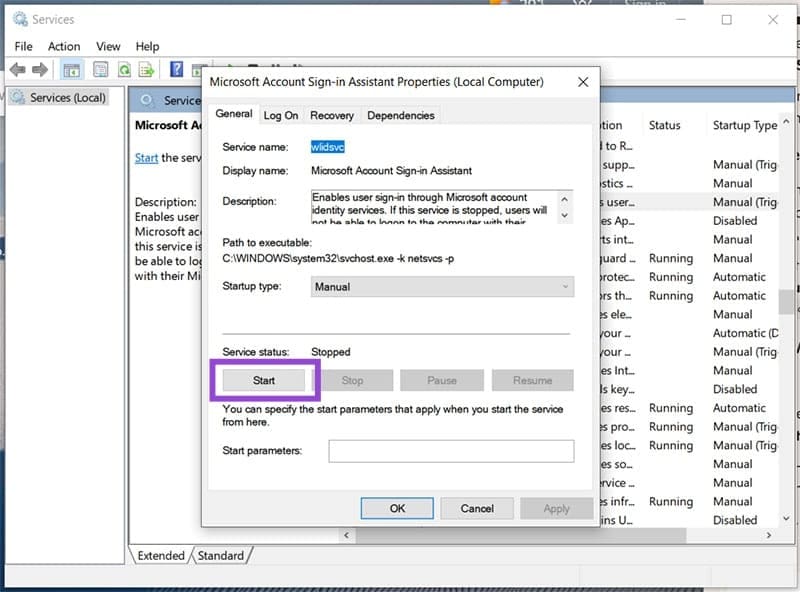Open the Action menu
Image resolution: width=800 pixels, height=592 pixels.
point(64,46)
